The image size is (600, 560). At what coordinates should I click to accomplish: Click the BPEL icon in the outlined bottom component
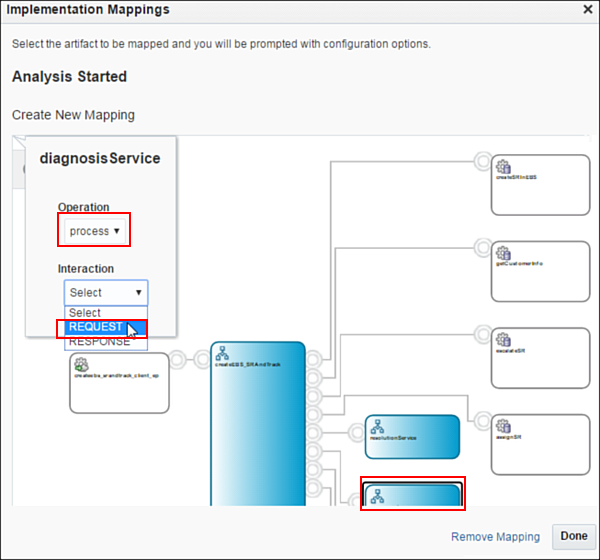click(377, 496)
